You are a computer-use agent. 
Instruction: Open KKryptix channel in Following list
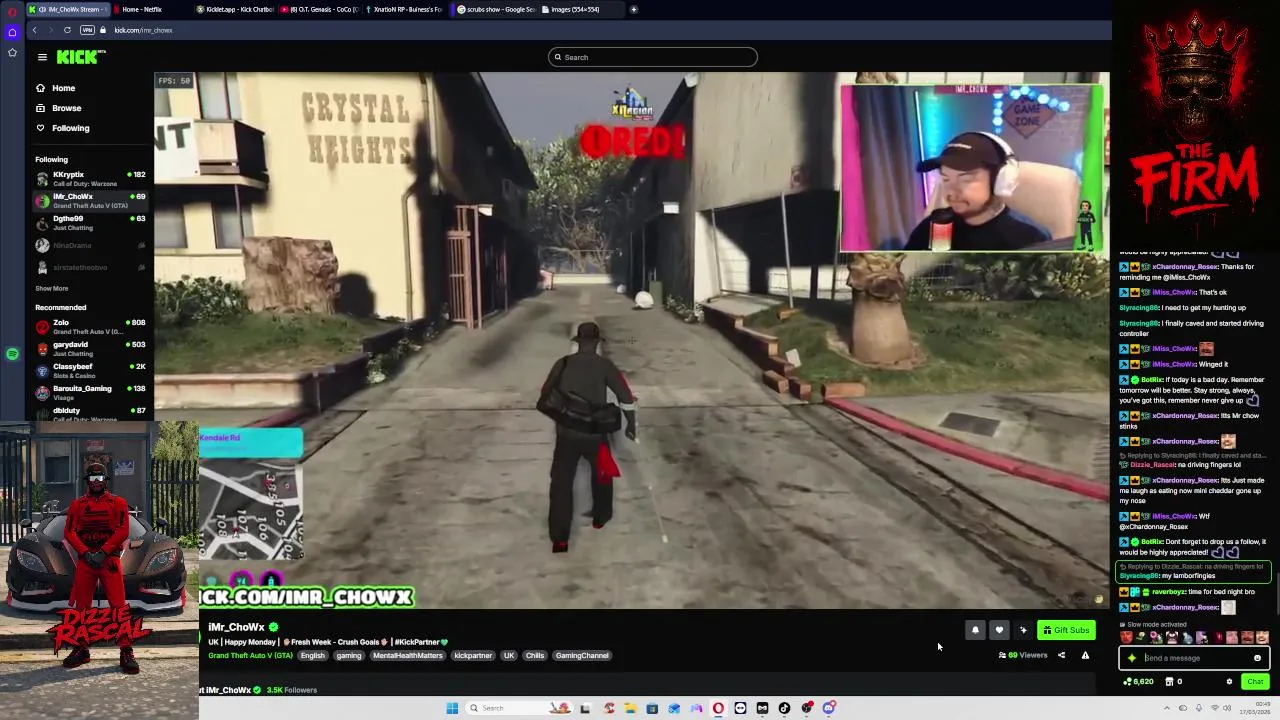90,178
